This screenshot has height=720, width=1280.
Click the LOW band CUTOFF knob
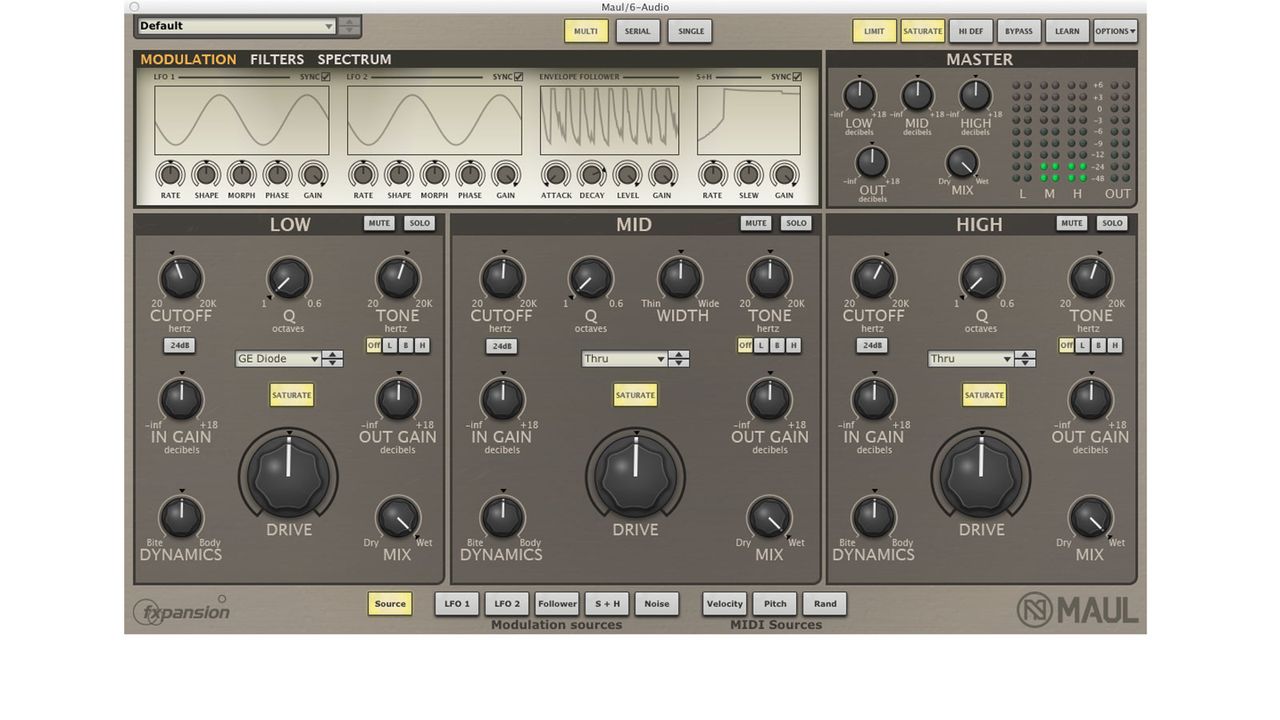(181, 278)
